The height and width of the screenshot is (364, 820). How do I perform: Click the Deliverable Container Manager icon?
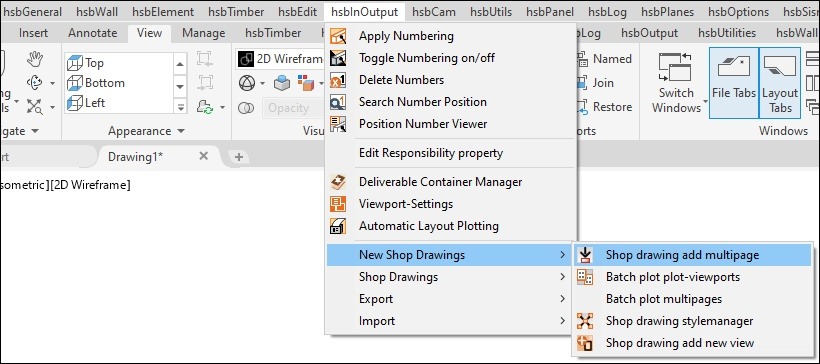tap(338, 182)
